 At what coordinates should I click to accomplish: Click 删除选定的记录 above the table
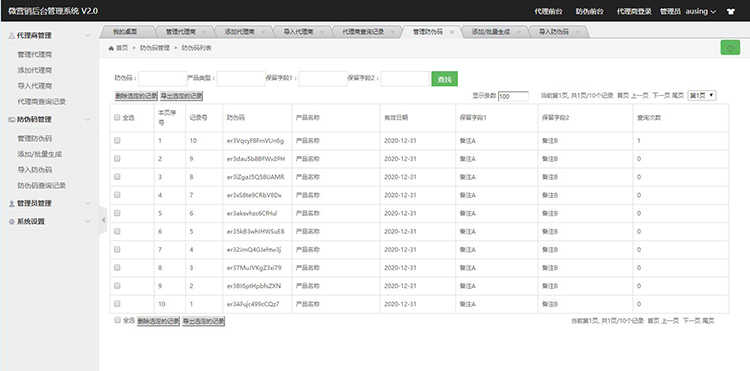click(136, 96)
